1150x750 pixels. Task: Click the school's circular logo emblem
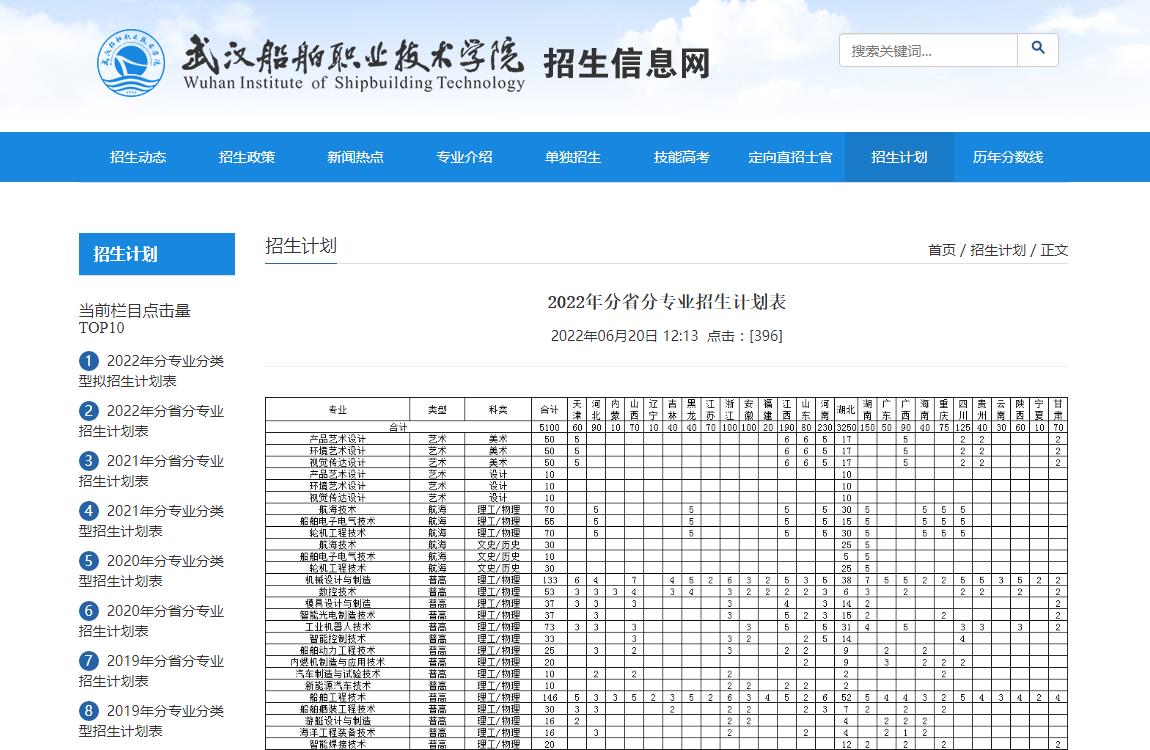click(131, 62)
